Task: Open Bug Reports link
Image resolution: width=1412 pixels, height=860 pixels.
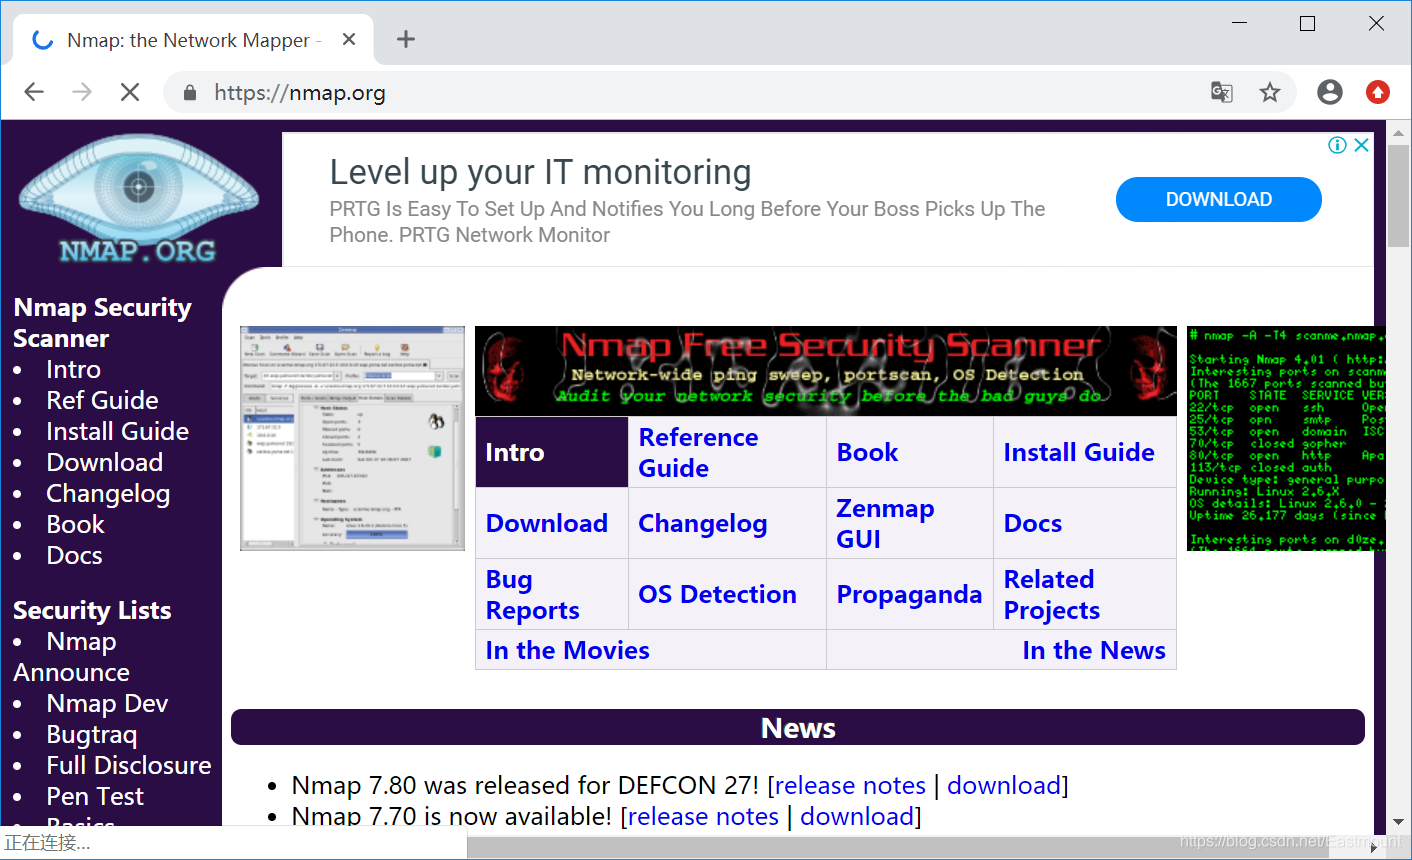Action: coord(532,594)
